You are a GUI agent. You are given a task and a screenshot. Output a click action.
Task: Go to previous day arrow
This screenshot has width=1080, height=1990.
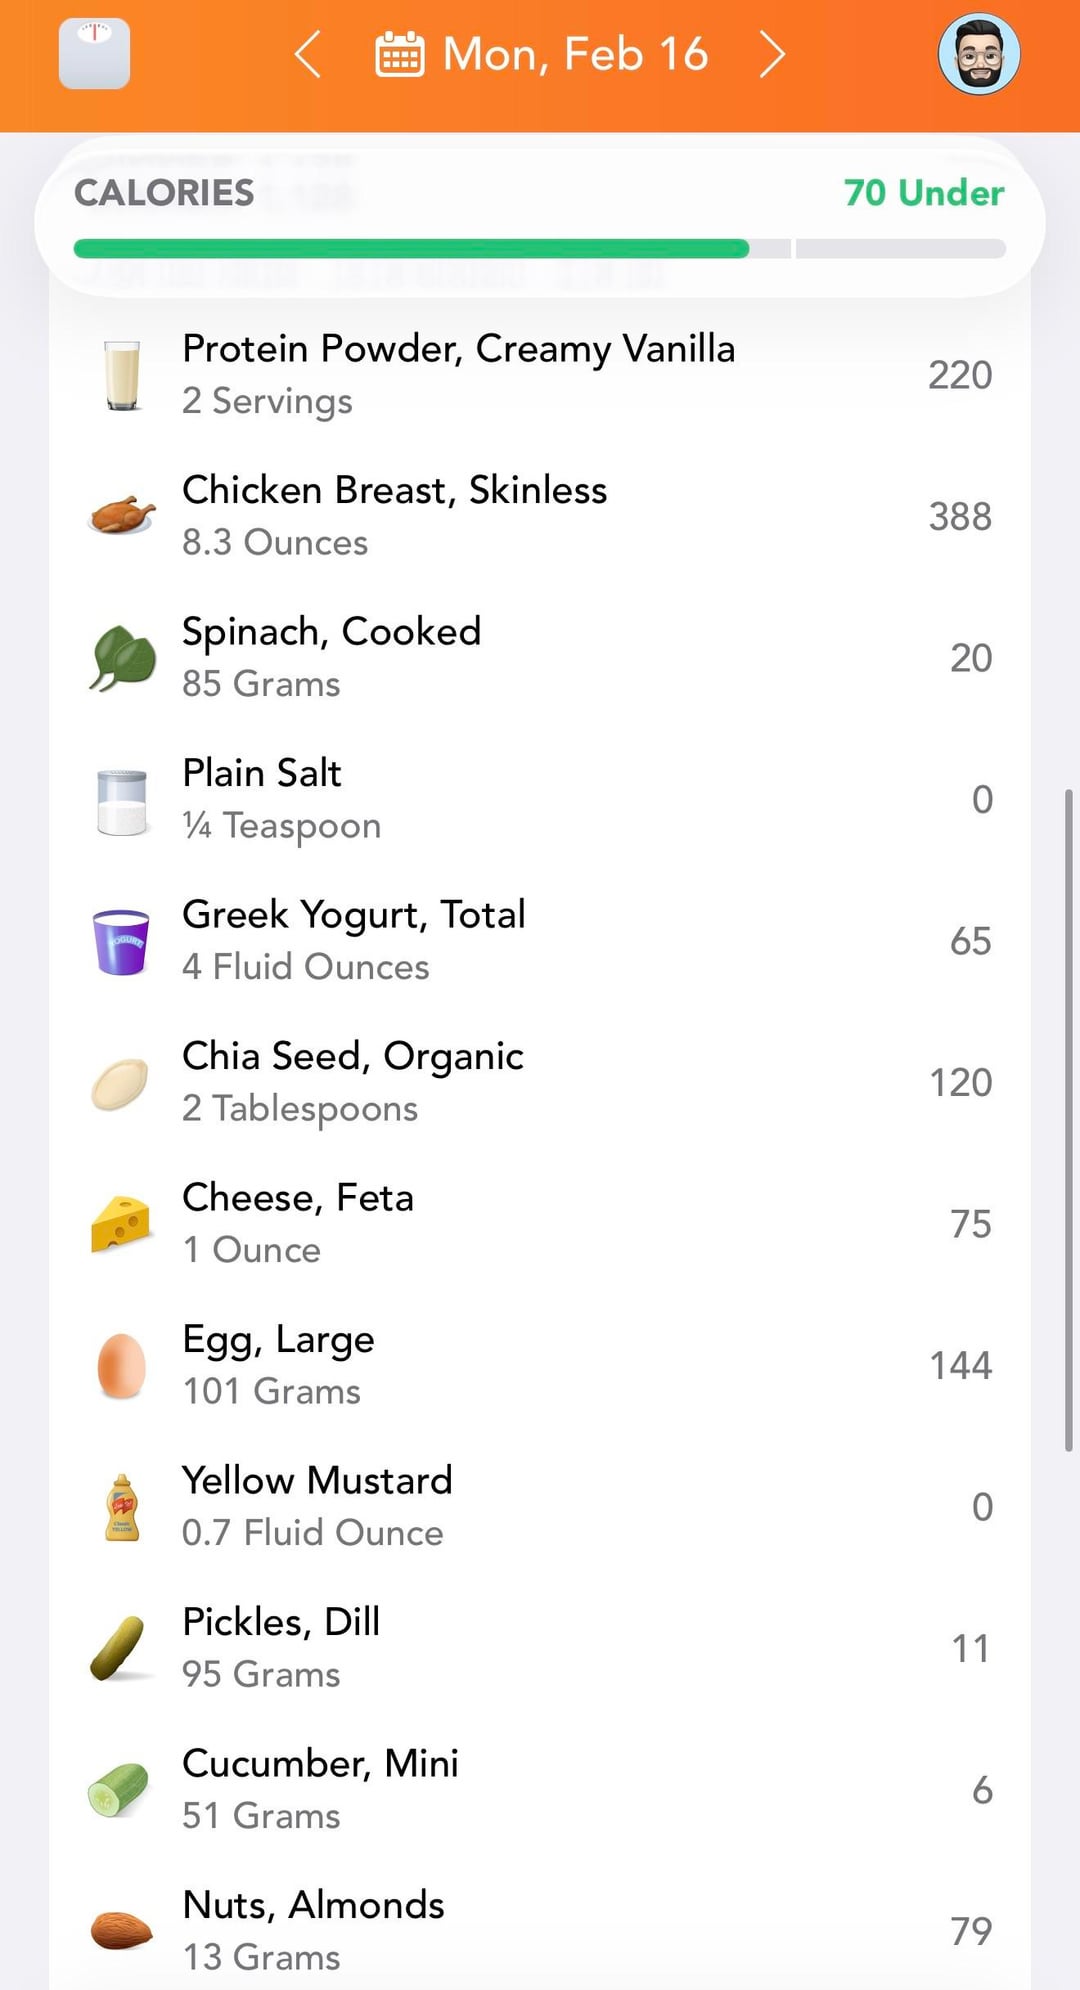coord(308,54)
